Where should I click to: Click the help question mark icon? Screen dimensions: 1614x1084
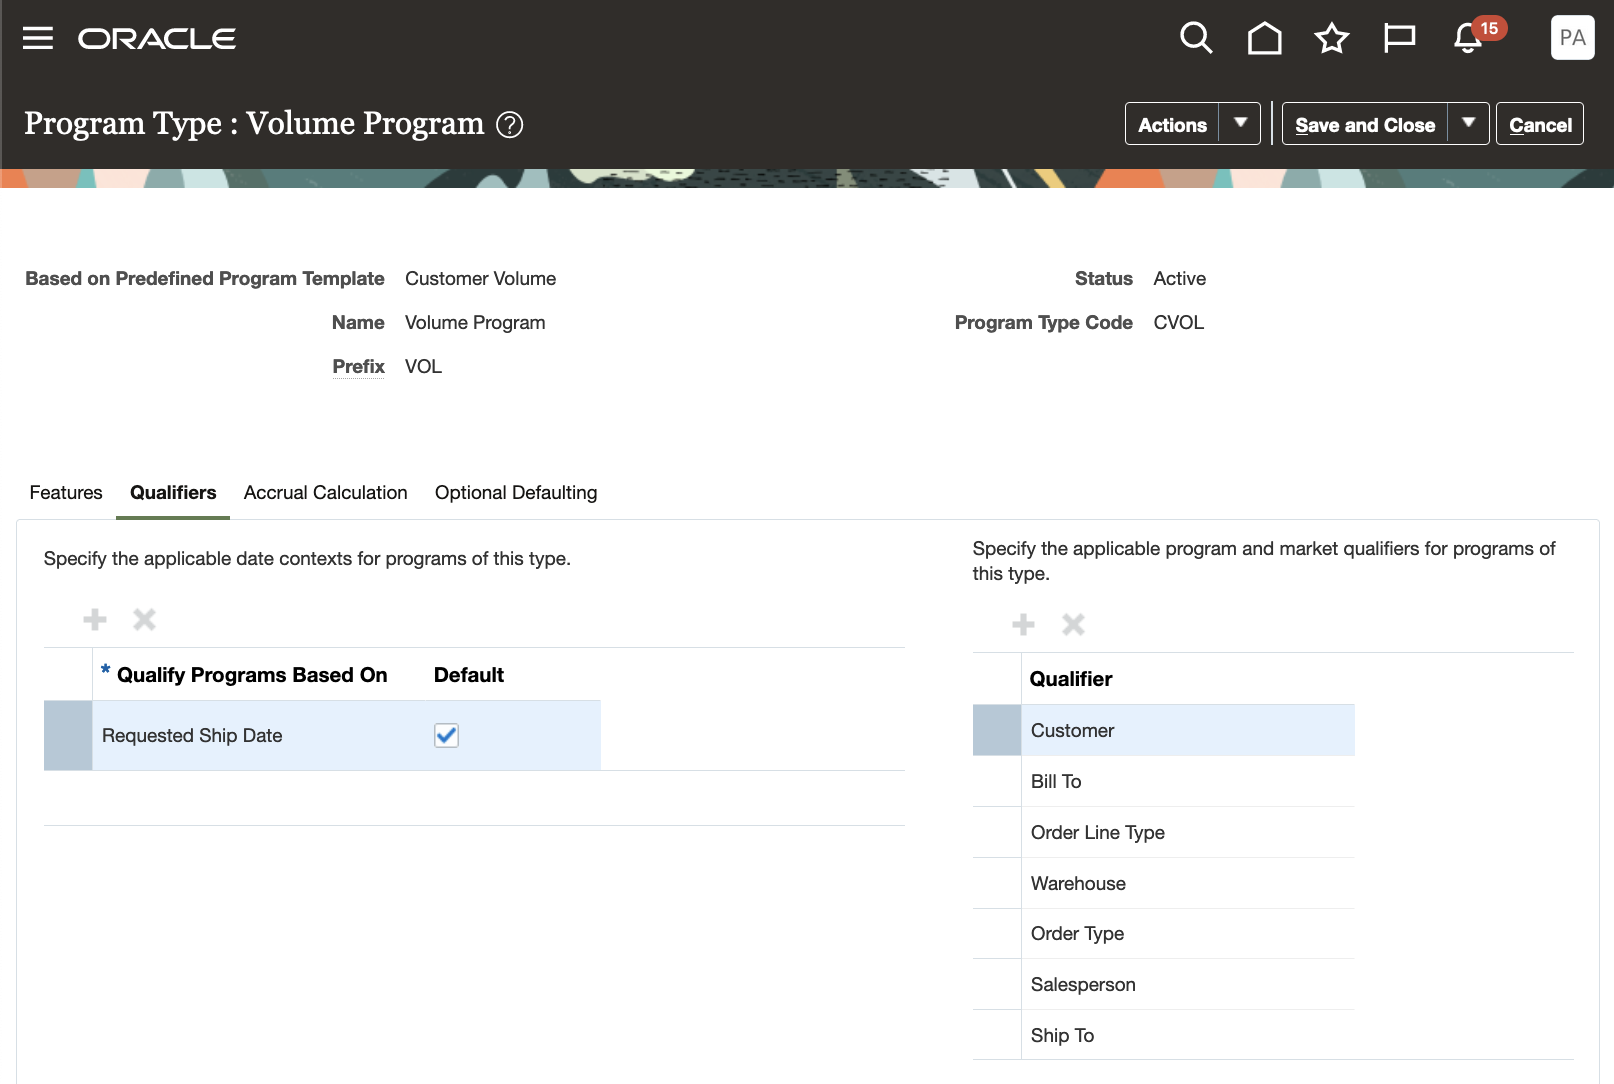click(510, 125)
